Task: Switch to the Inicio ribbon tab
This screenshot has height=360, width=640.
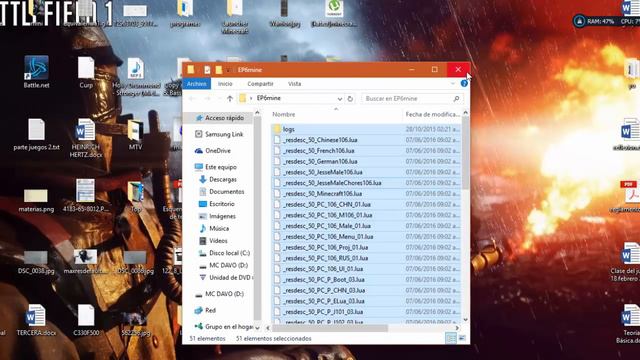Action: coord(225,84)
